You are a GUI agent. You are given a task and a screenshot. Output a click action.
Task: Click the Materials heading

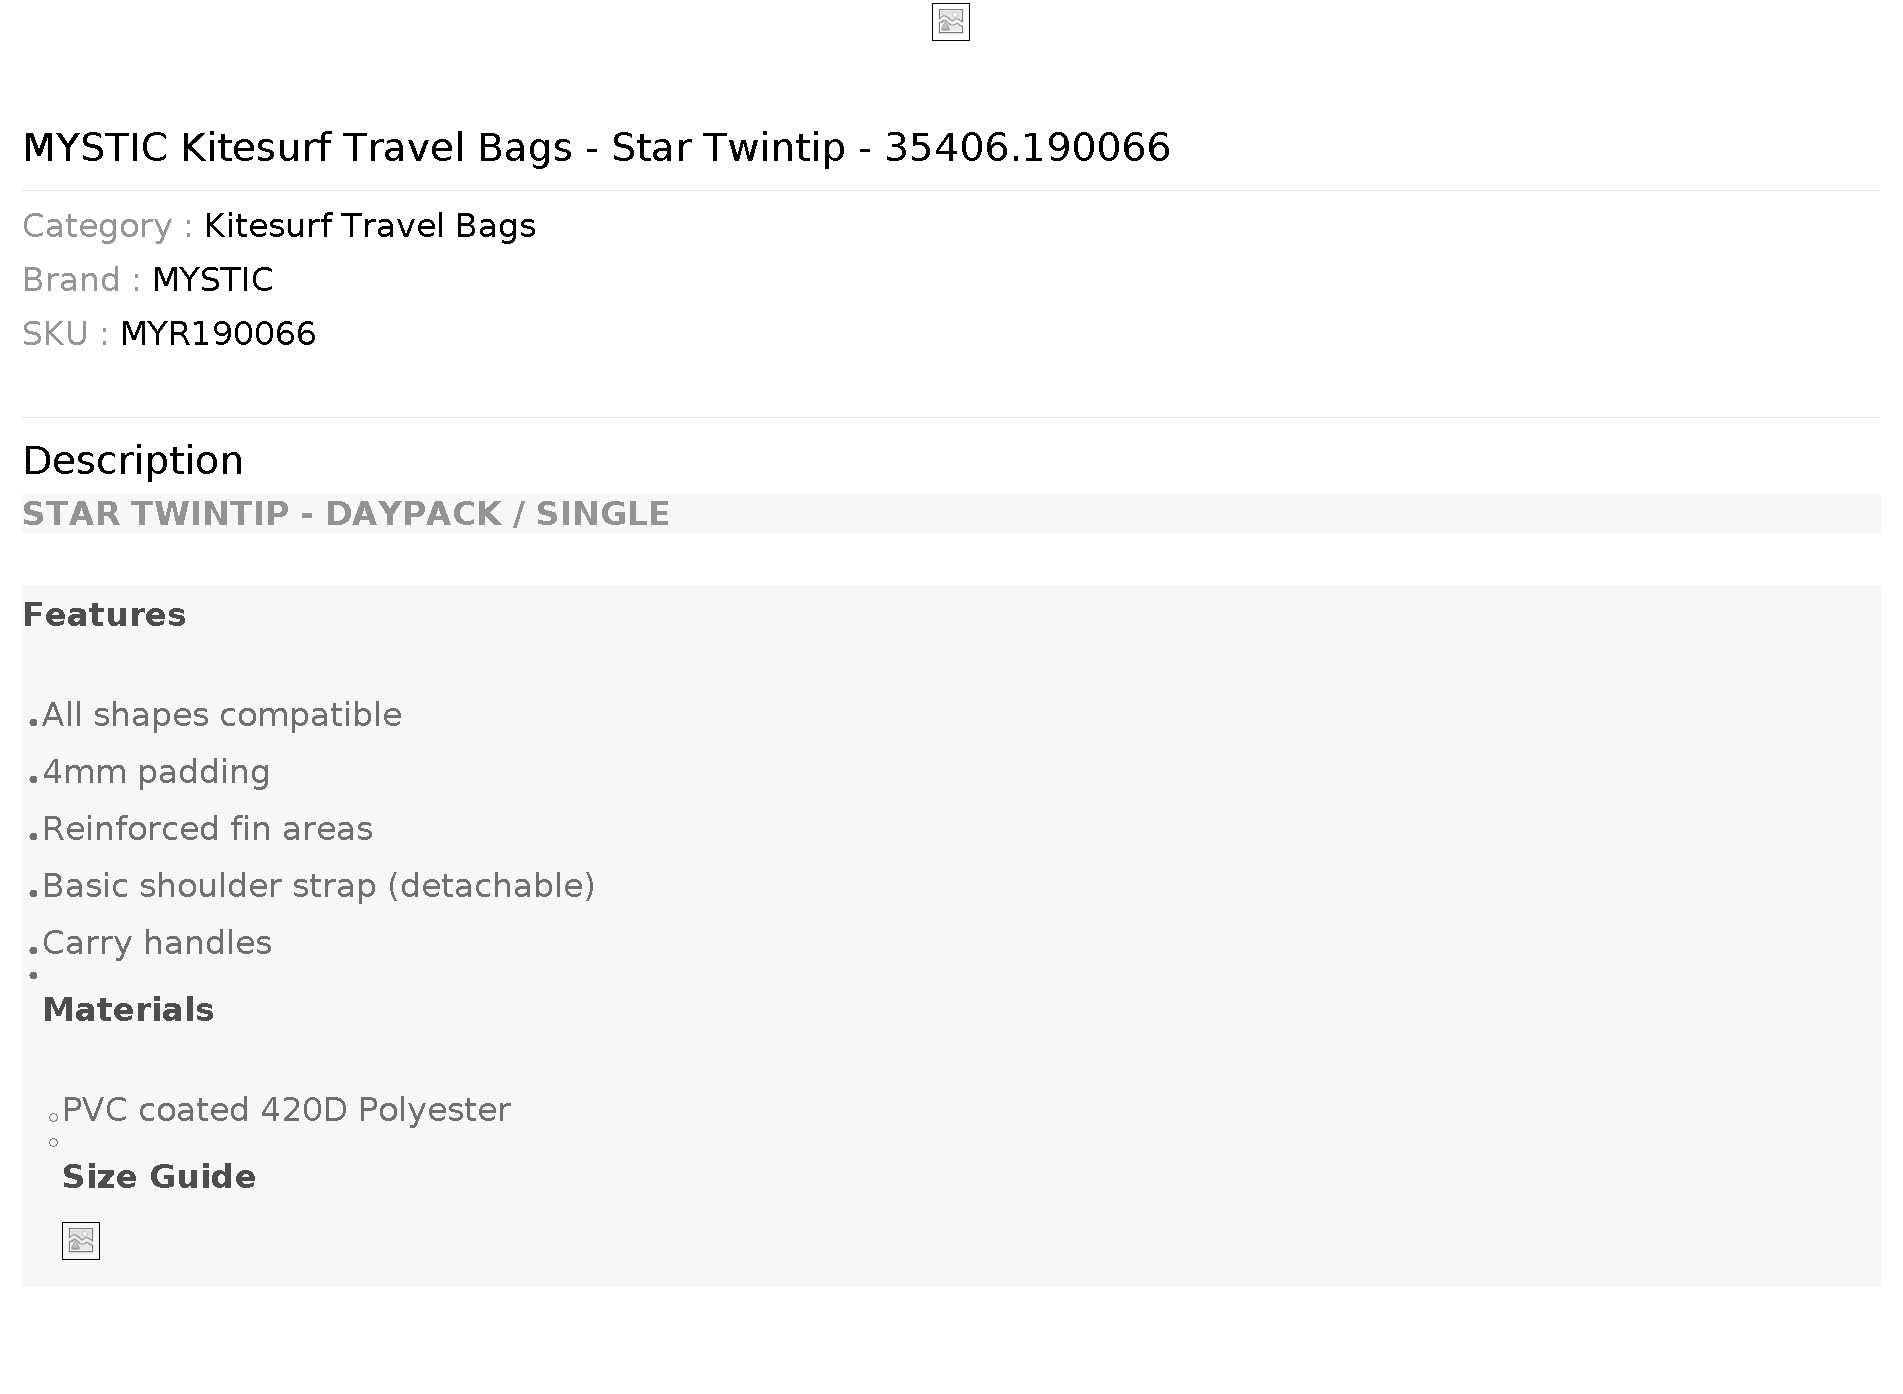pyautogui.click(x=128, y=1010)
